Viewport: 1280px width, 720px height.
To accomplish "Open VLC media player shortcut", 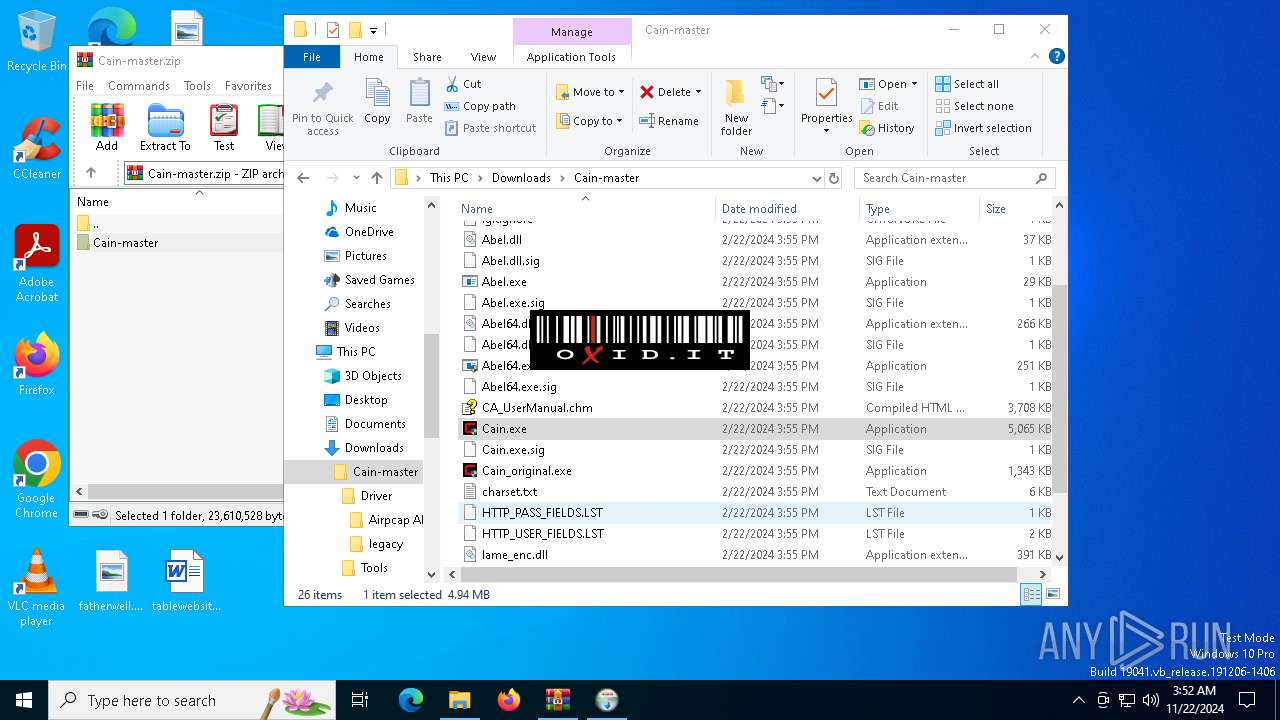I will tap(36, 588).
